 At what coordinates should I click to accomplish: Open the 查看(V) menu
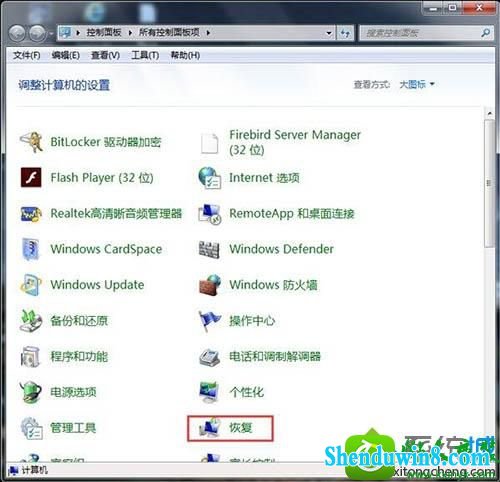105,55
